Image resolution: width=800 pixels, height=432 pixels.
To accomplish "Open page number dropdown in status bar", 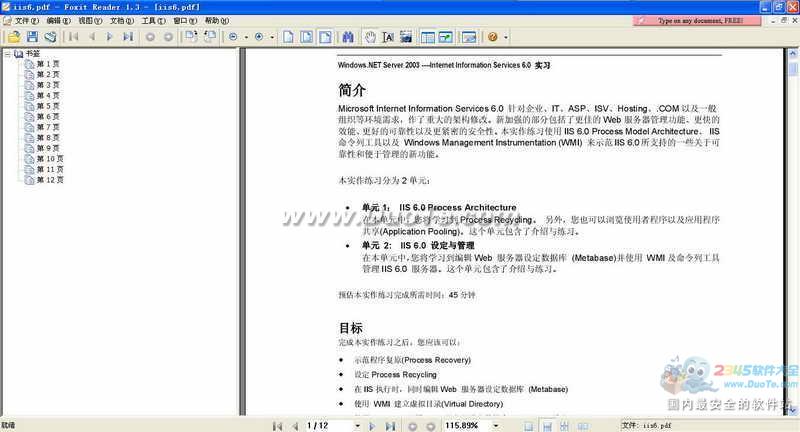I will pos(357,425).
